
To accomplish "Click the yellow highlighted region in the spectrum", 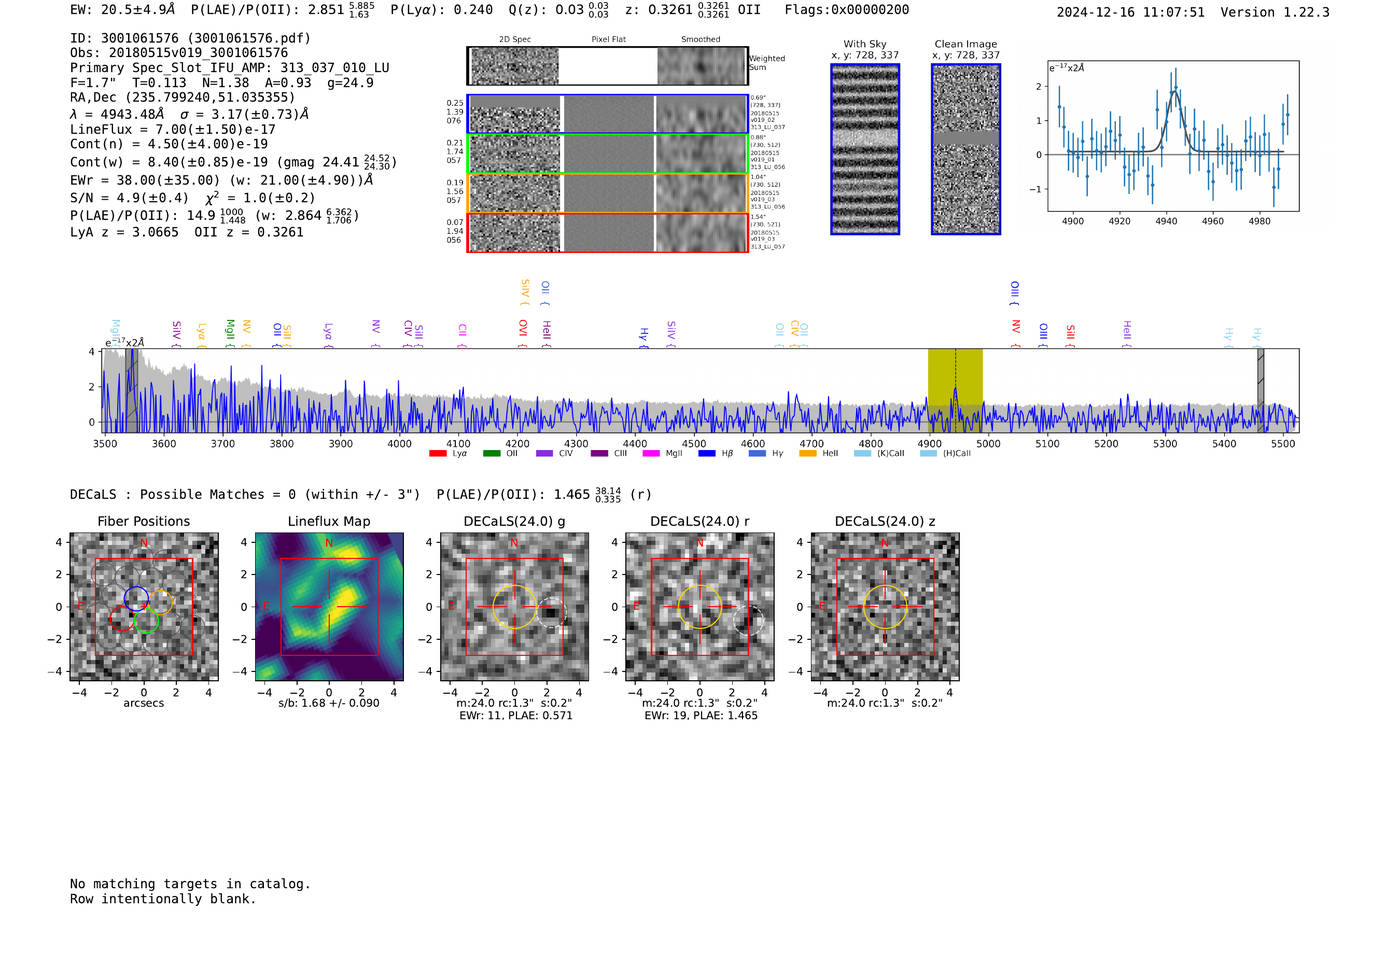I will pos(955,390).
